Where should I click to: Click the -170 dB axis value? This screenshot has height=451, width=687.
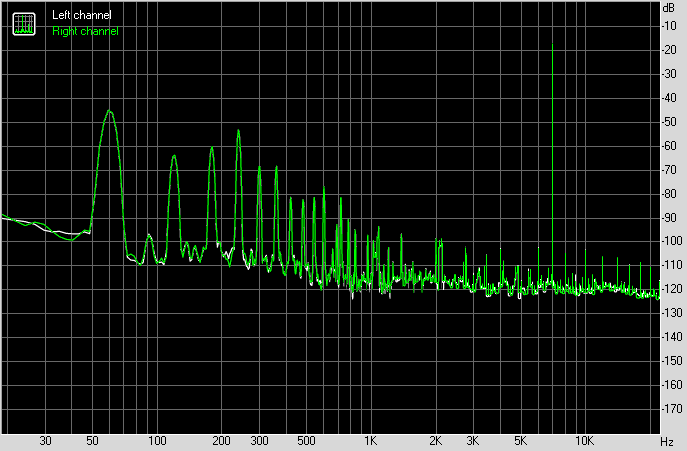point(672,409)
